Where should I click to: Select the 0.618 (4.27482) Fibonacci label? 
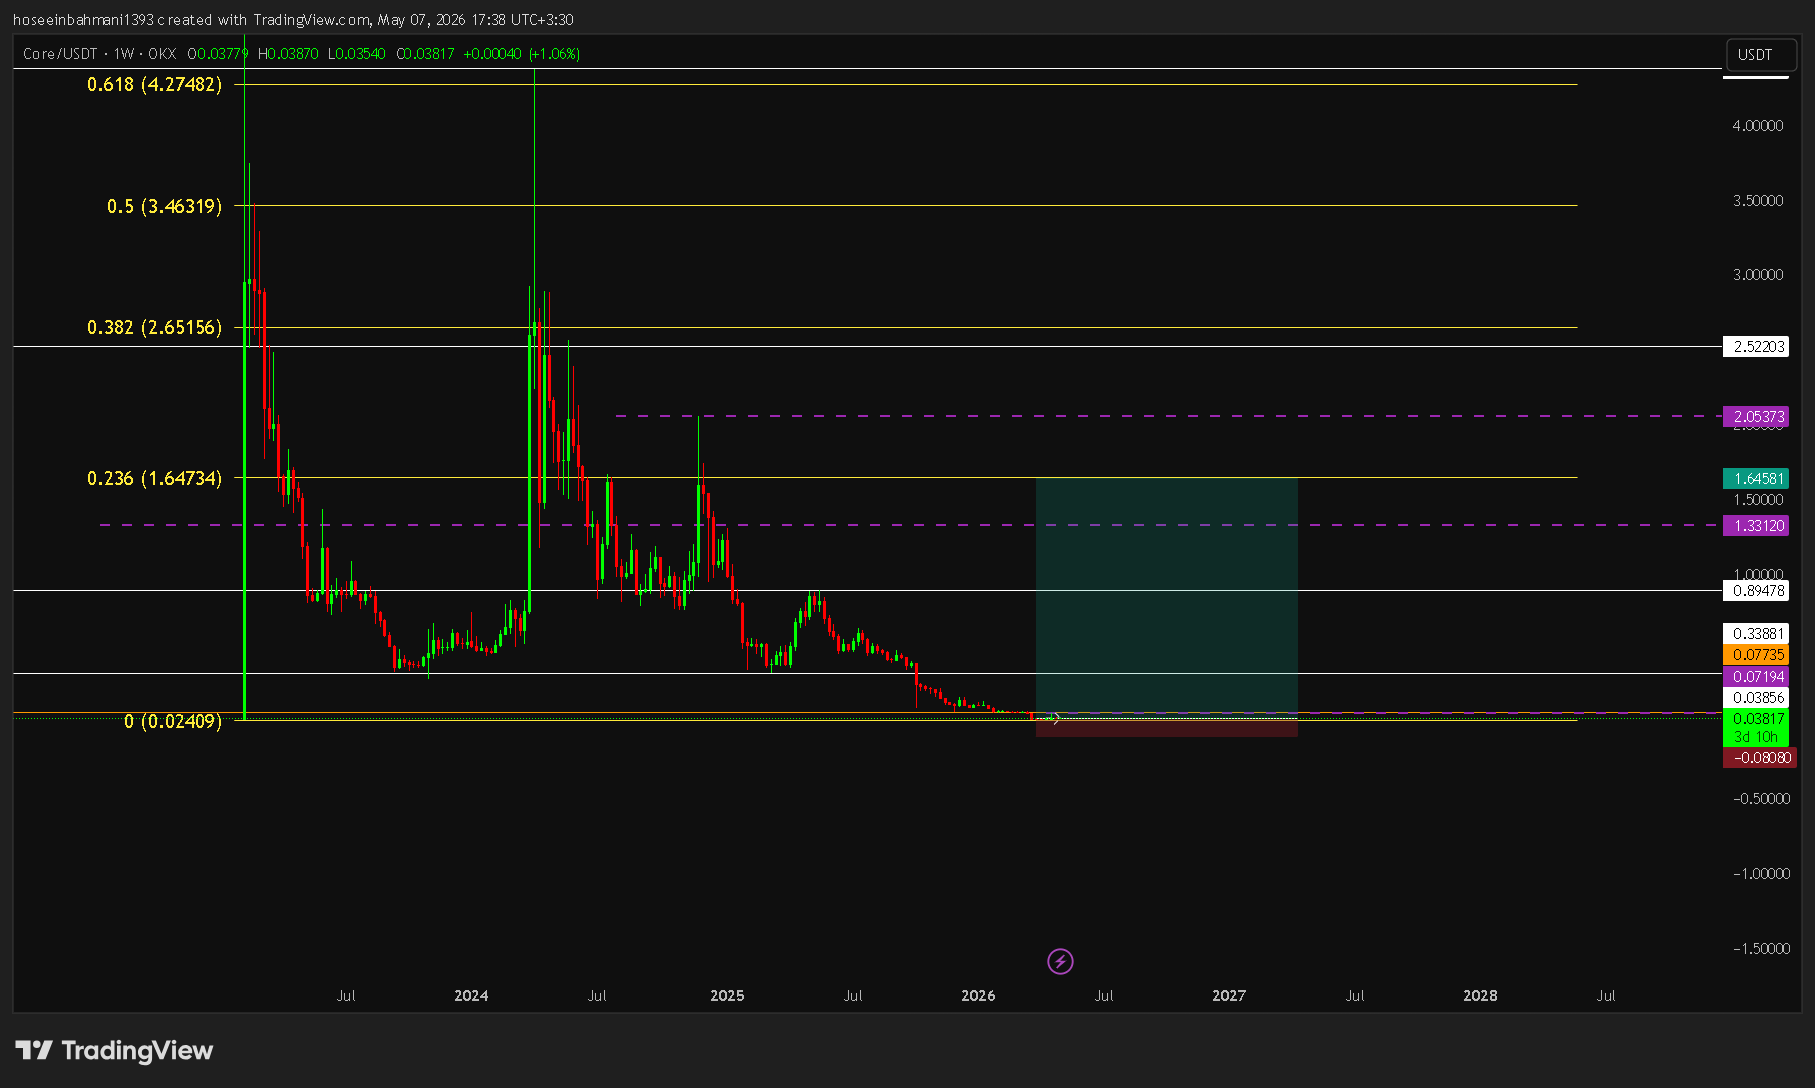[155, 84]
